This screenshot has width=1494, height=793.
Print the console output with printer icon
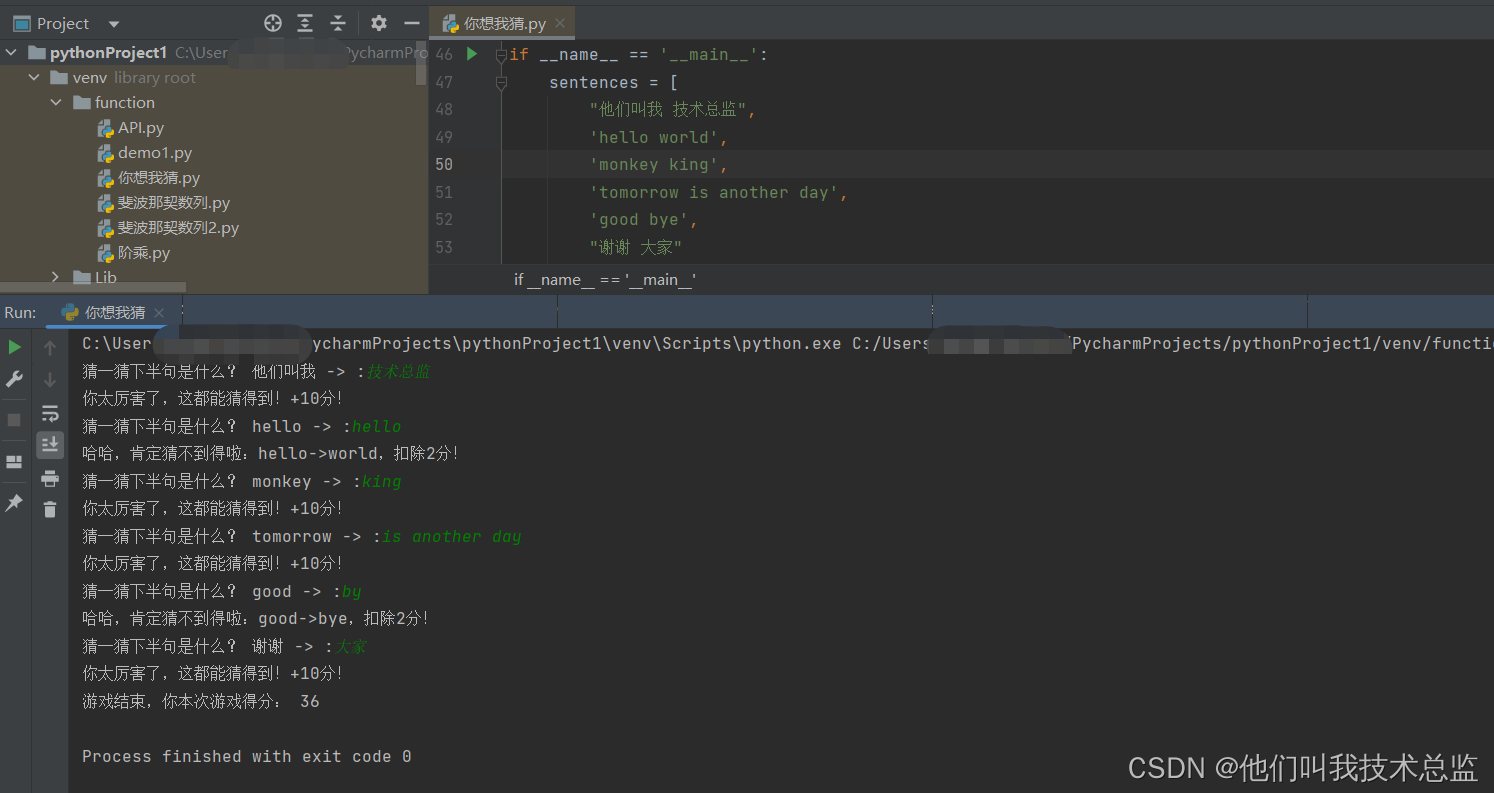click(x=50, y=478)
